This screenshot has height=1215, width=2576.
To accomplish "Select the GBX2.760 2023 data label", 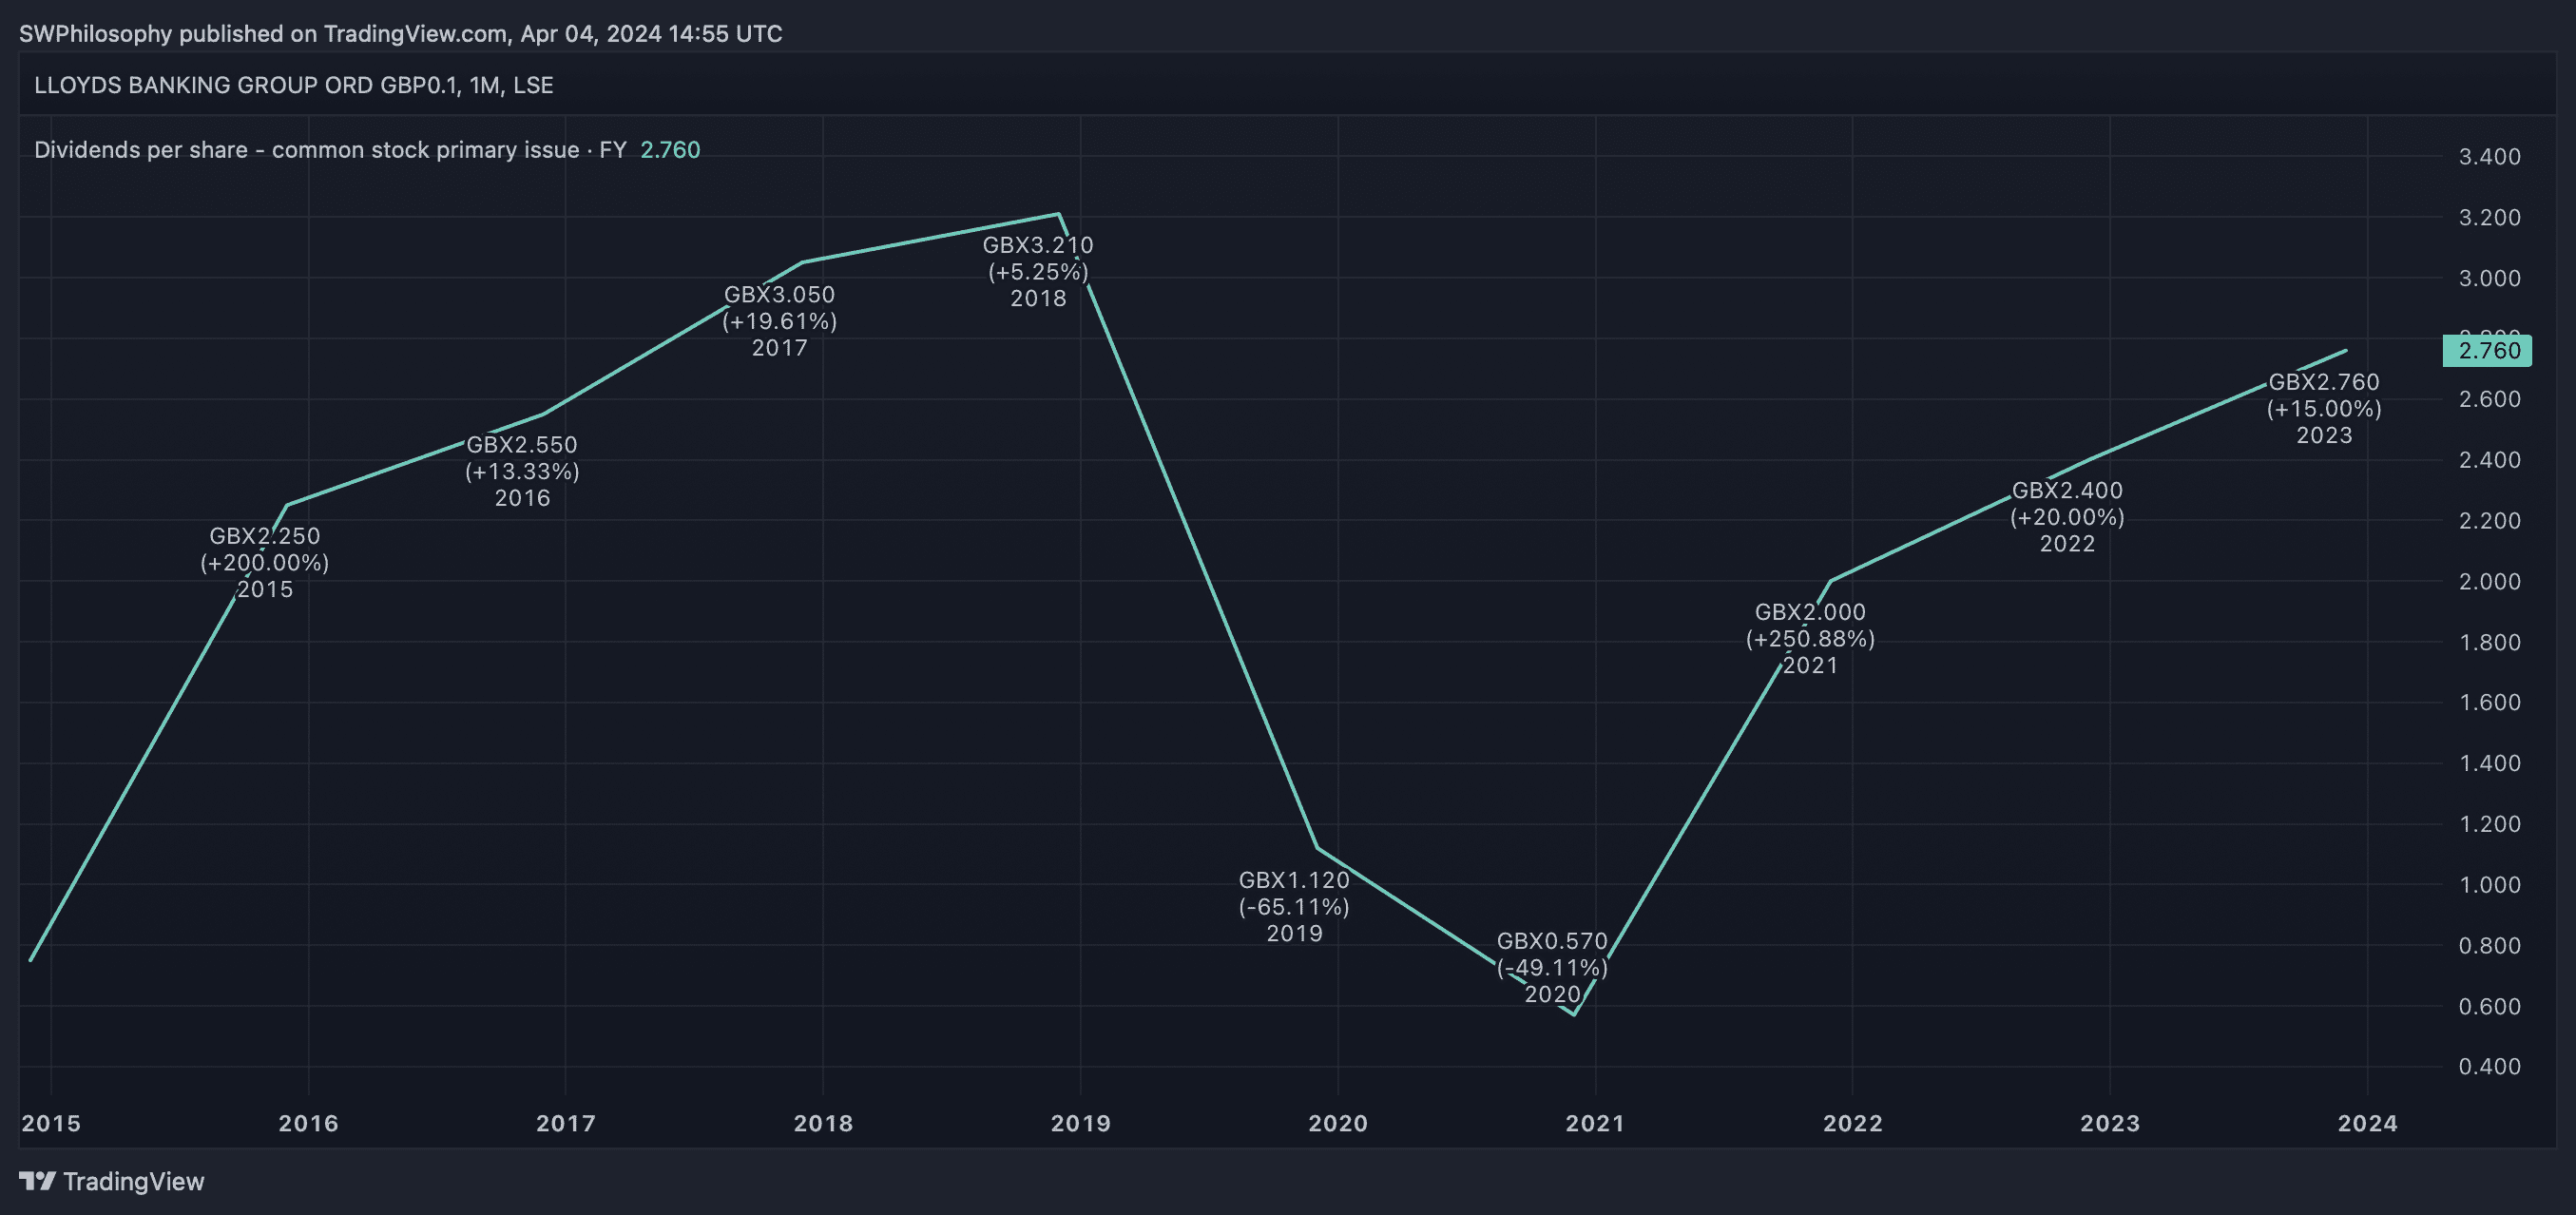I will [x=2324, y=408].
